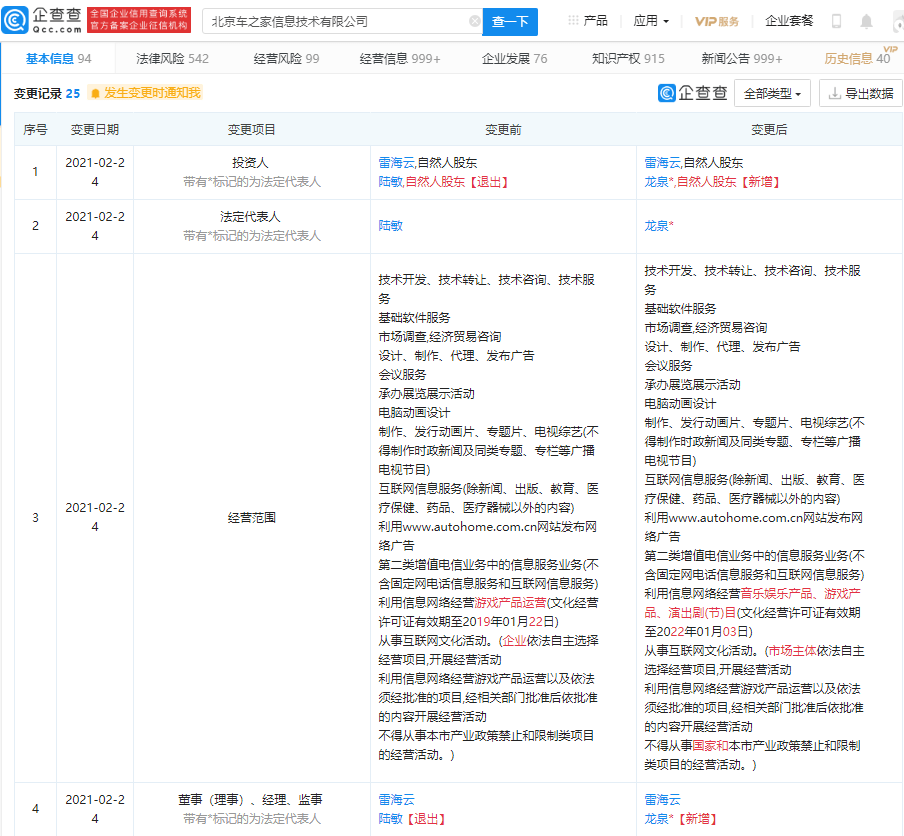Select 经营范围 cell in row 3
The height and width of the screenshot is (836, 904).
tap(252, 518)
